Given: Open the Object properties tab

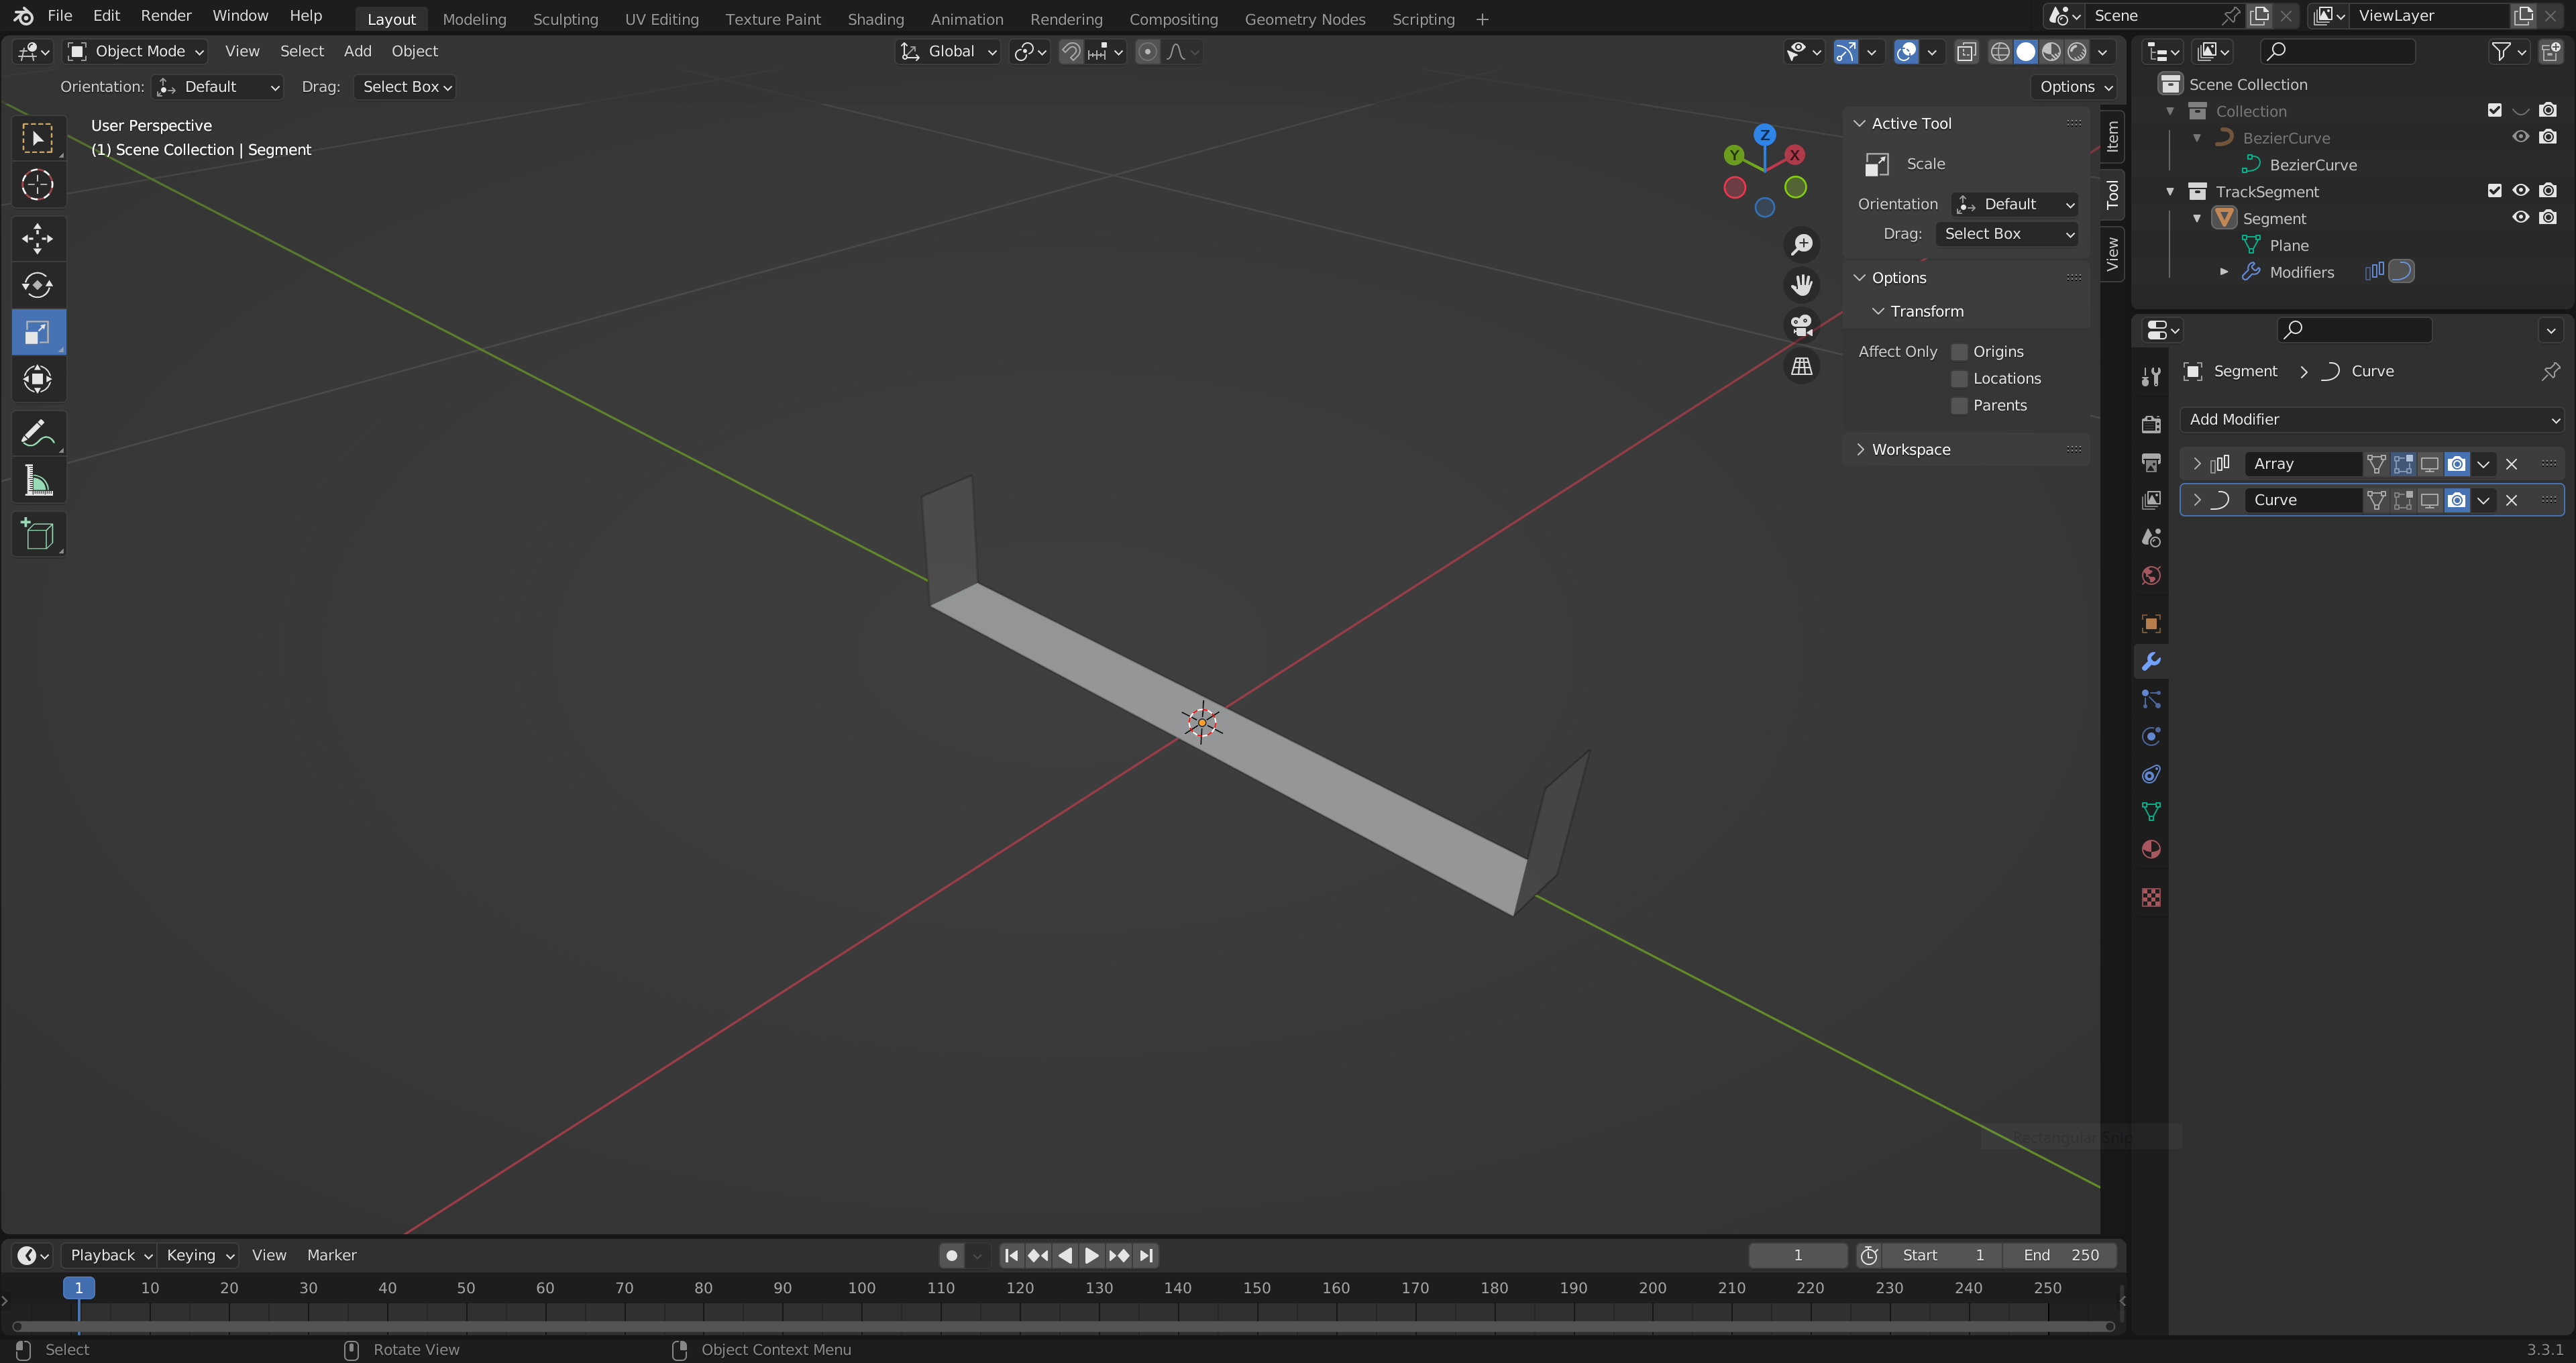Looking at the screenshot, I should click(2151, 623).
